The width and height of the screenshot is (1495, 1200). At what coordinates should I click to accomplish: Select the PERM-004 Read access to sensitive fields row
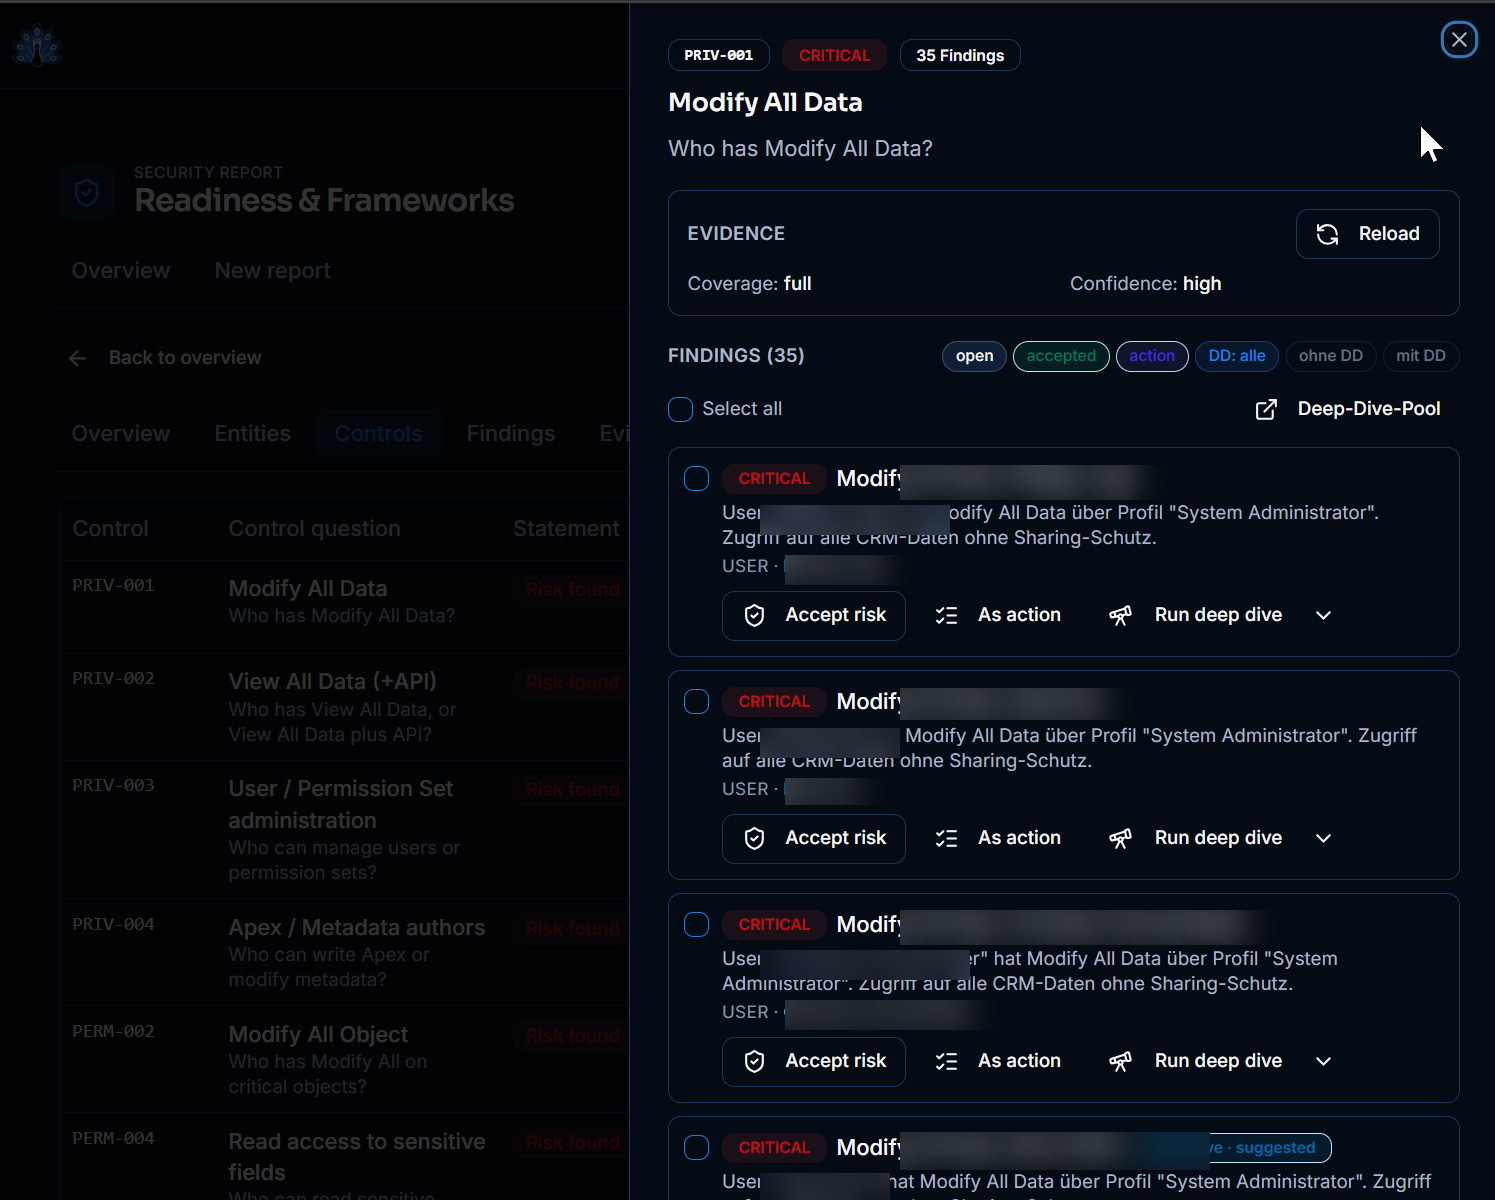pos(345,1157)
